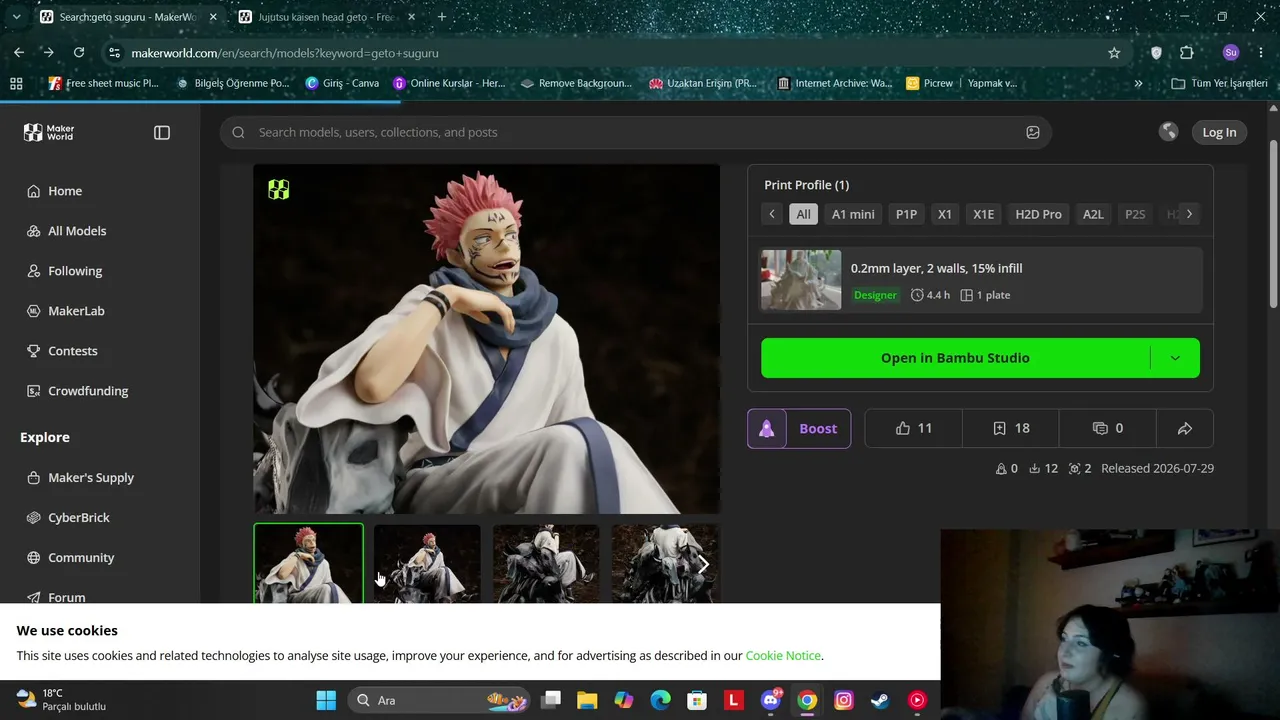Open the MakerWorld logo homepage

pyautogui.click(x=49, y=132)
